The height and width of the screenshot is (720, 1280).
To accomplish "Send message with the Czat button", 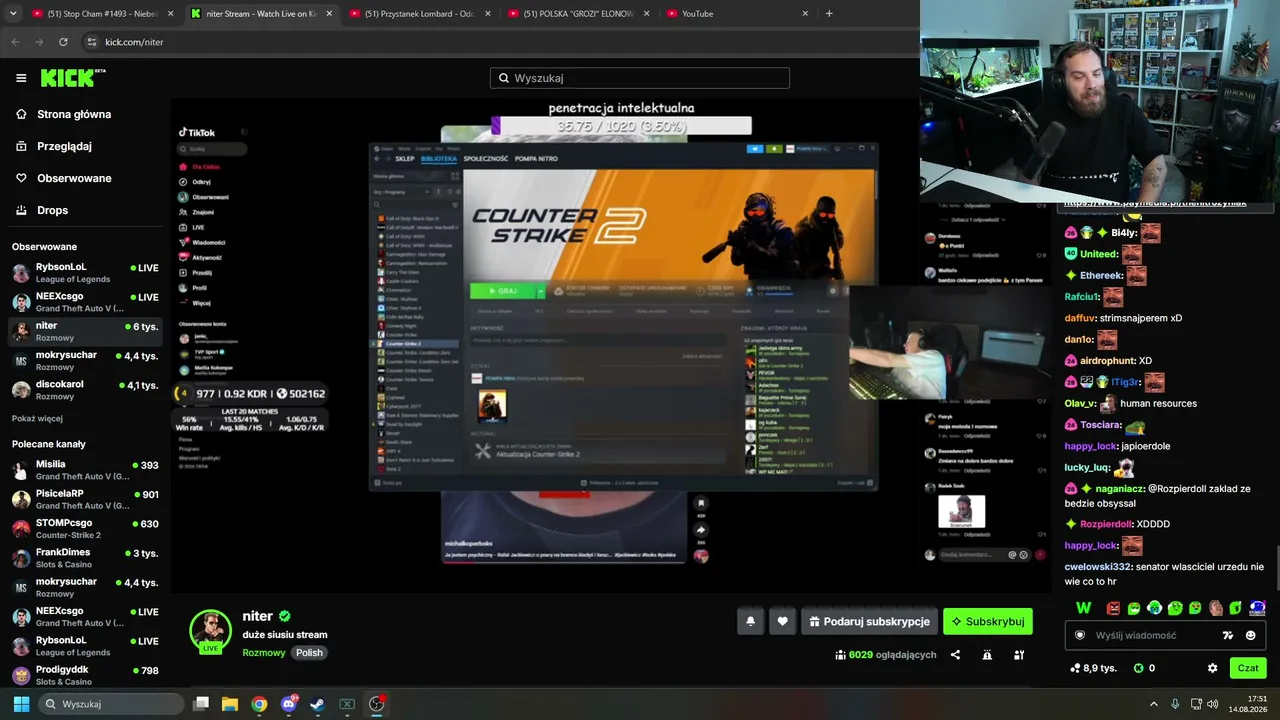I will 1248,668.
